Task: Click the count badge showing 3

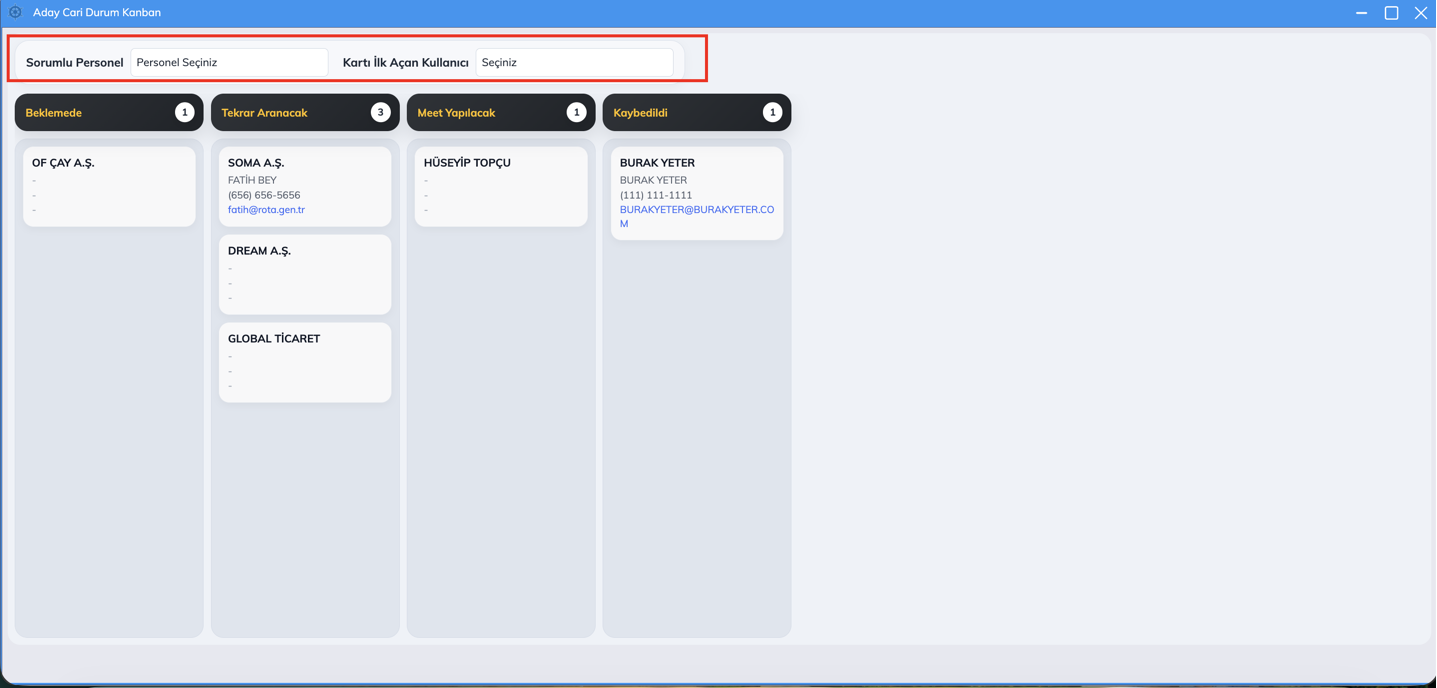Action: coord(380,113)
